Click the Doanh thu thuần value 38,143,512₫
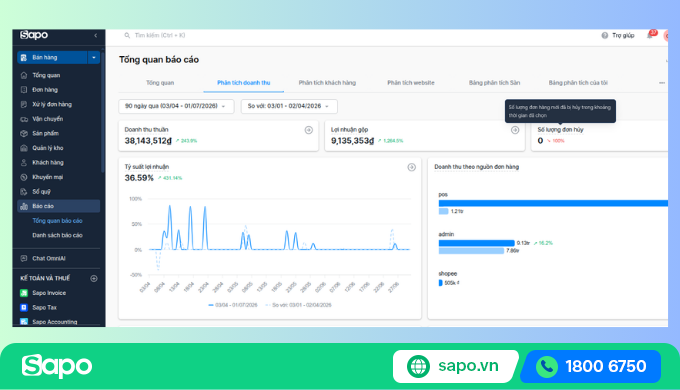Image resolution: width=680 pixels, height=390 pixels. click(148, 141)
